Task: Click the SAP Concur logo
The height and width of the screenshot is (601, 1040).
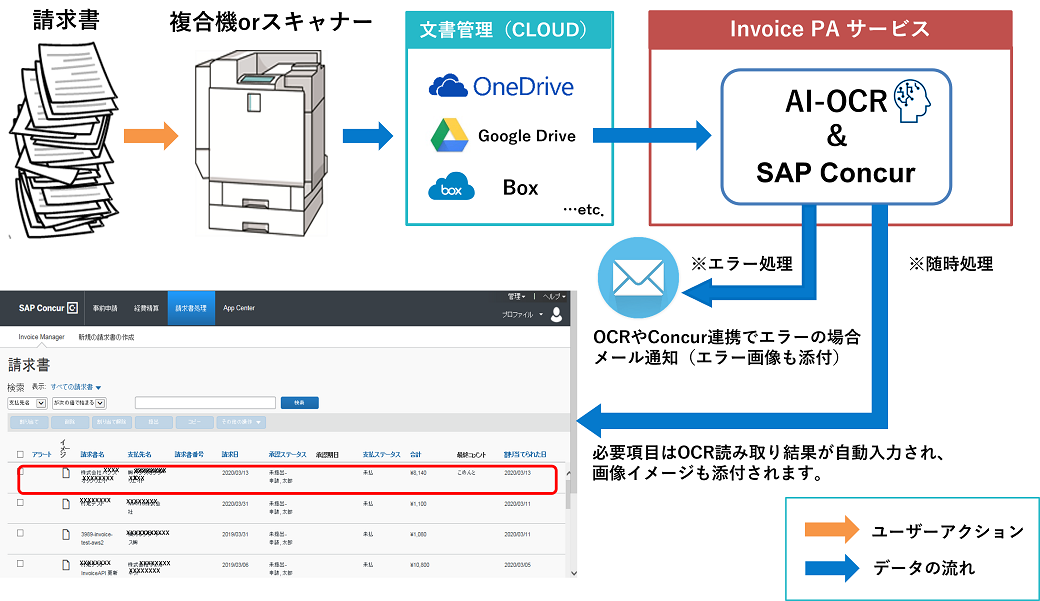Action: point(48,308)
